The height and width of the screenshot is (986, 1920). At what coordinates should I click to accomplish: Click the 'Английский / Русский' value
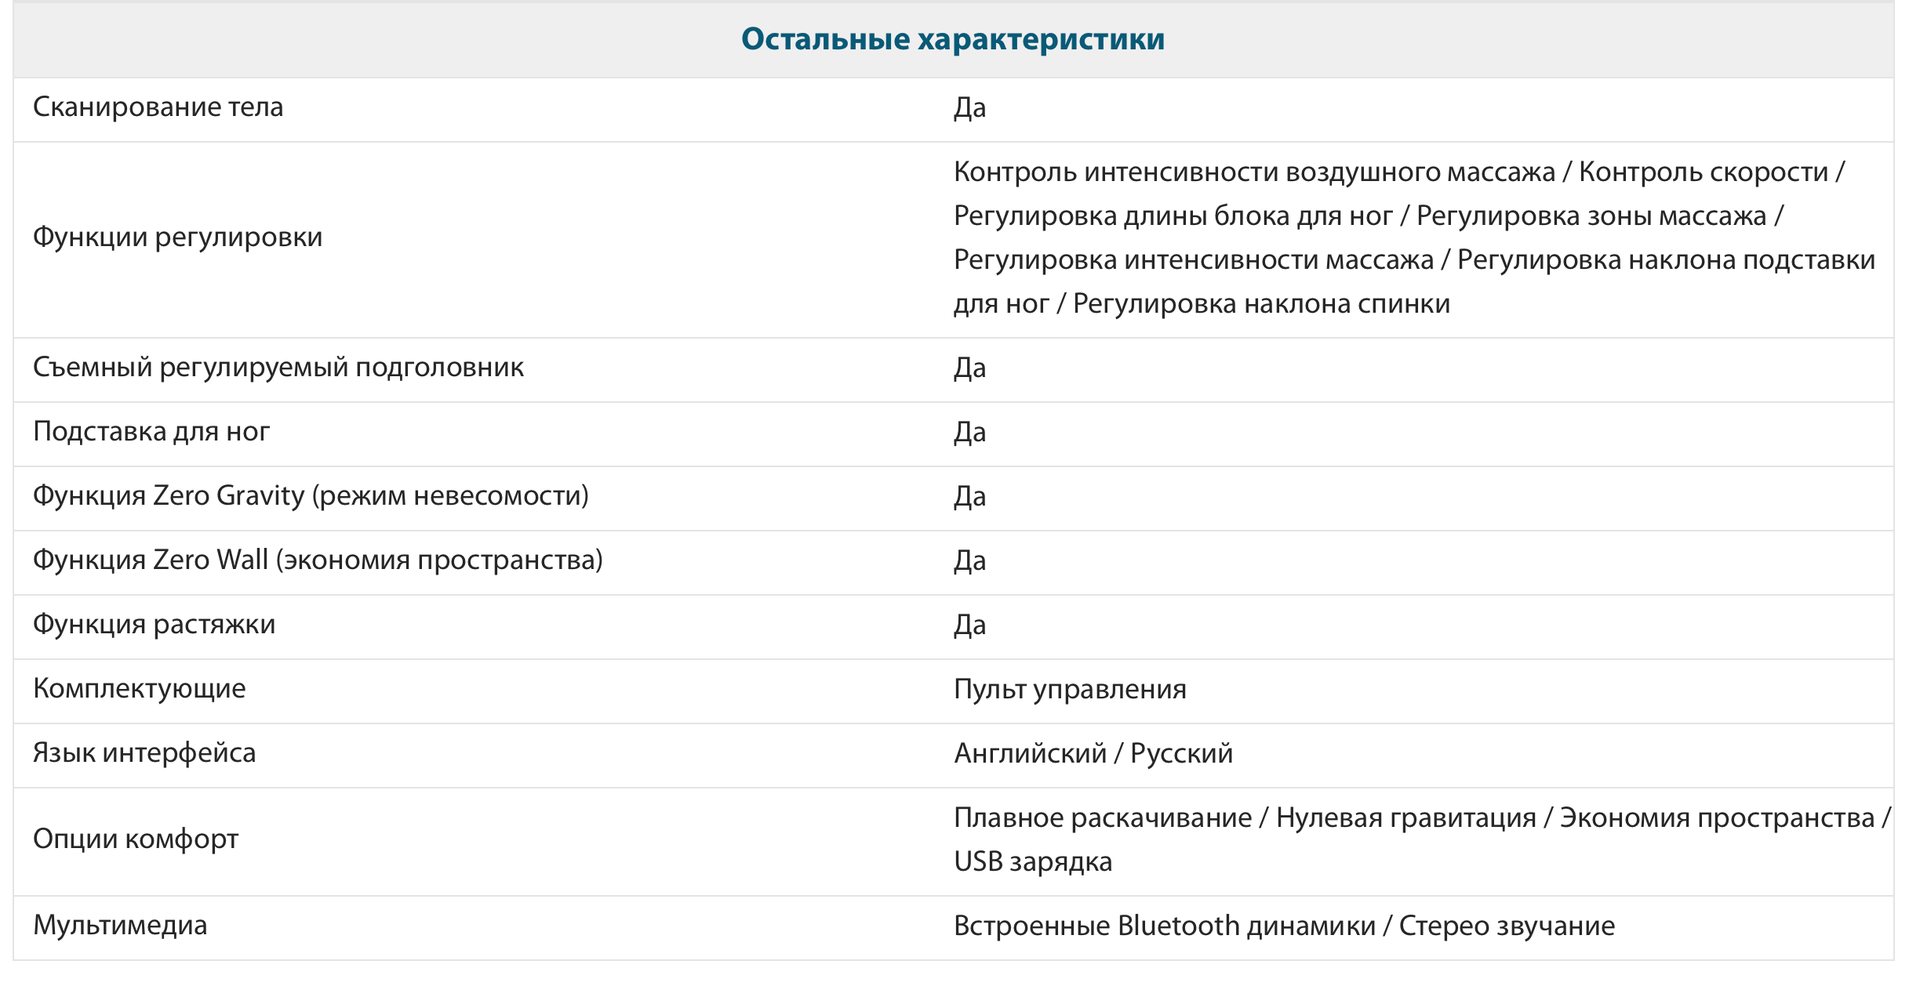(1093, 754)
